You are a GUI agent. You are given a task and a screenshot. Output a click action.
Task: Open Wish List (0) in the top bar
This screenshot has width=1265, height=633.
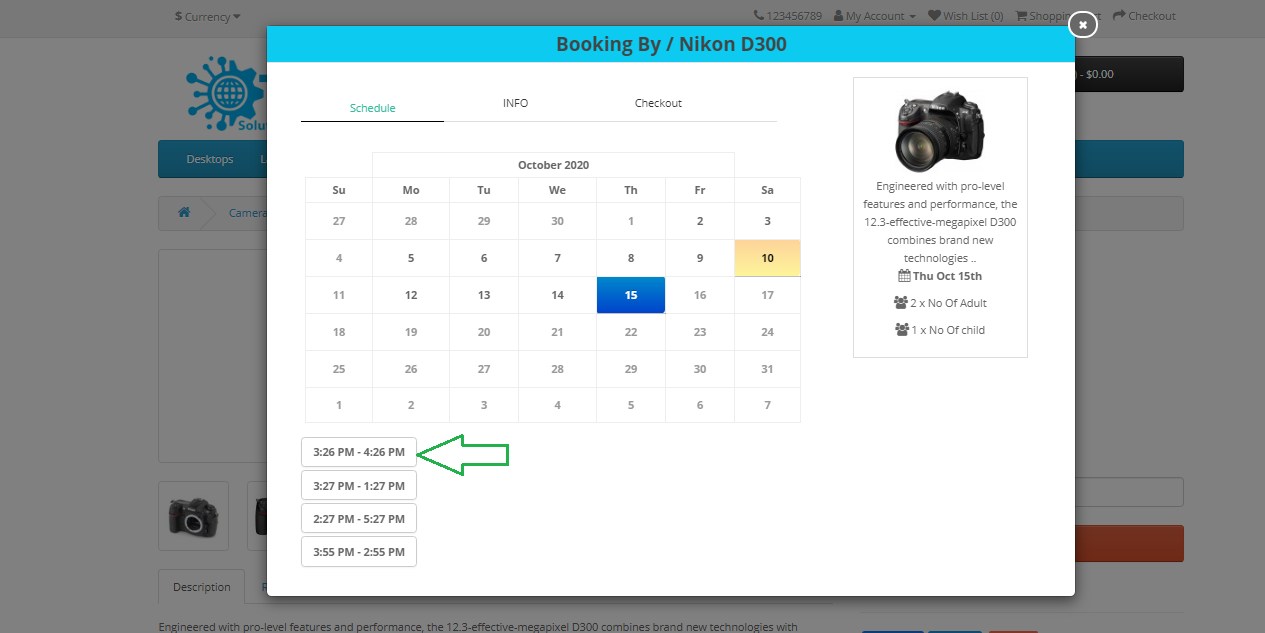pos(965,16)
